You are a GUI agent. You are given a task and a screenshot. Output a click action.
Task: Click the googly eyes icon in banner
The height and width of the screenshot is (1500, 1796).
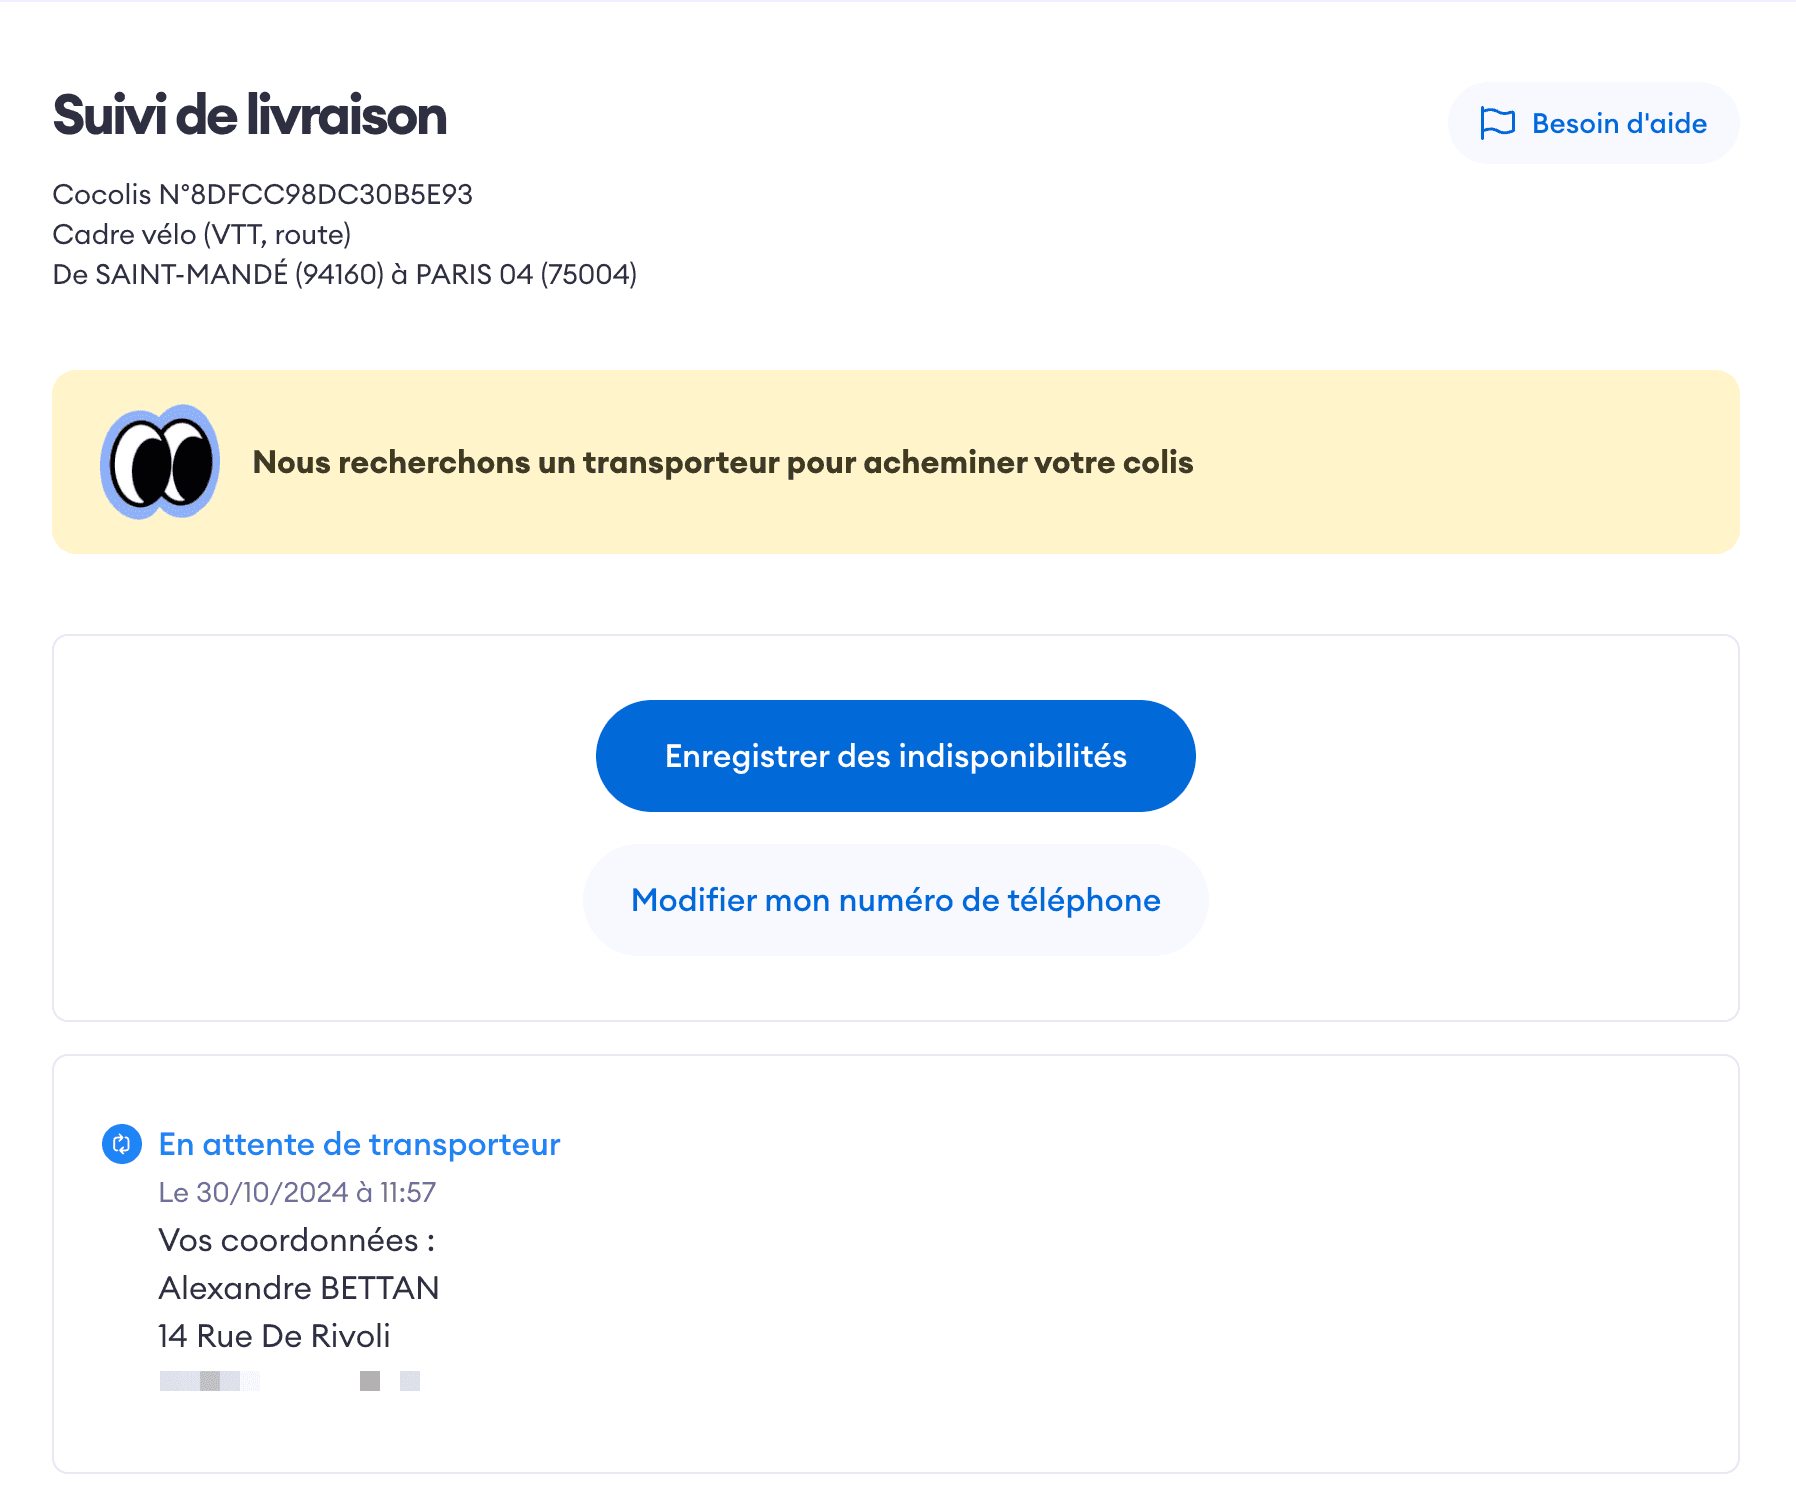click(x=160, y=462)
